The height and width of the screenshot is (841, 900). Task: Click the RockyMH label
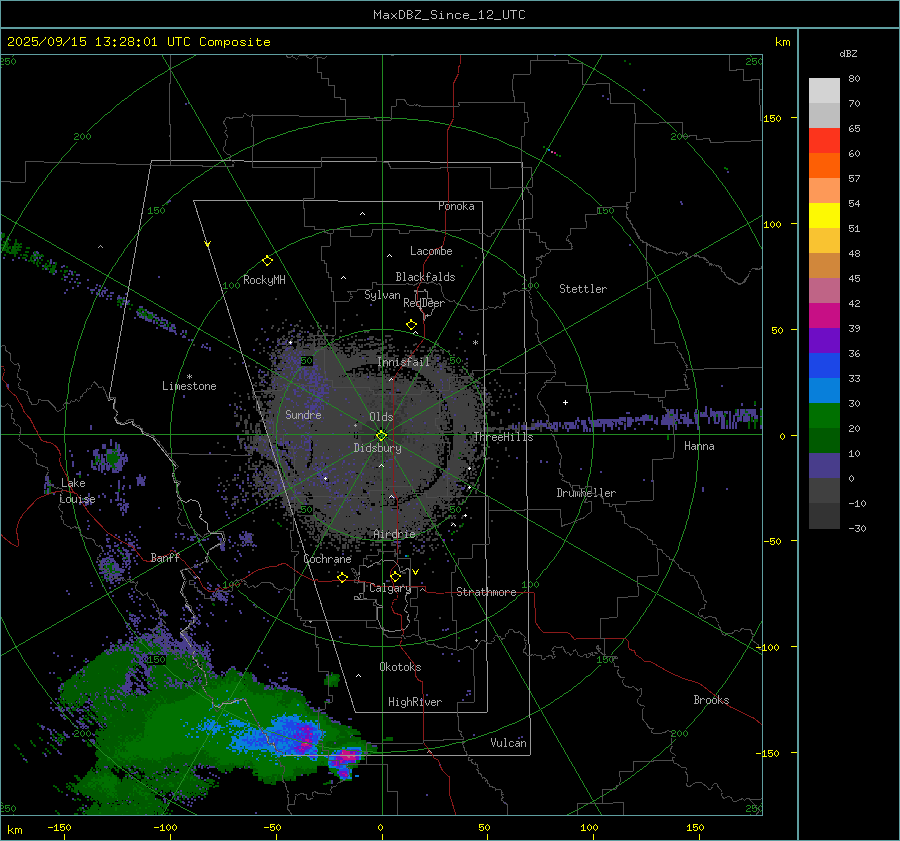point(264,280)
